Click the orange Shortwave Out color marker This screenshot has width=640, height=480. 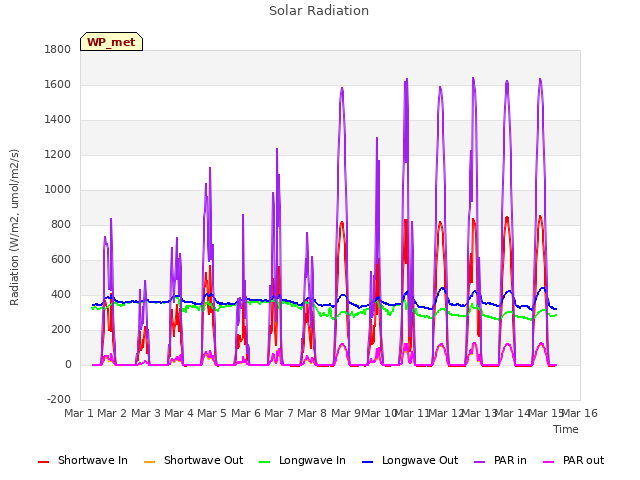coord(149,462)
